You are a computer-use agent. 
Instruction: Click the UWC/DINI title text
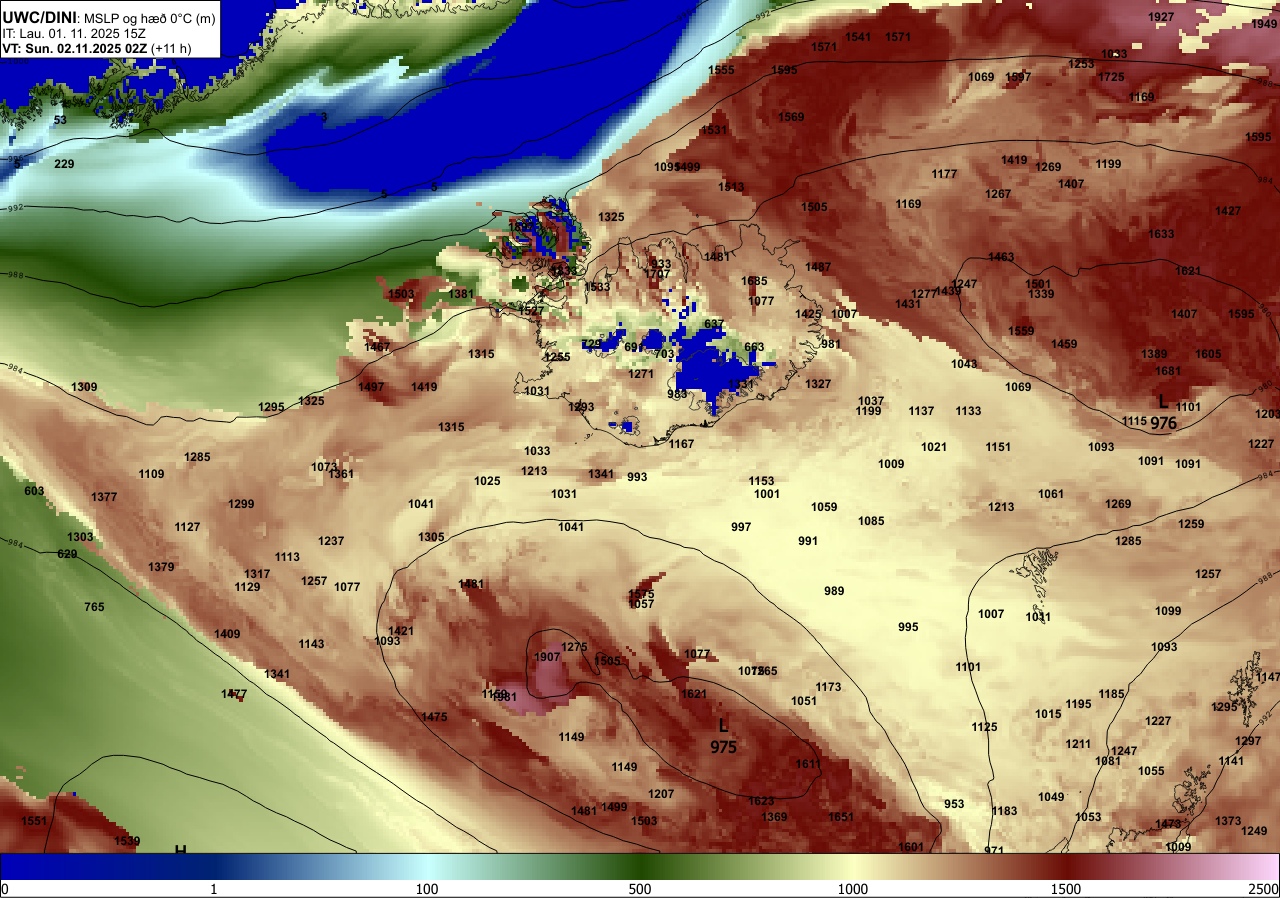tap(39, 16)
